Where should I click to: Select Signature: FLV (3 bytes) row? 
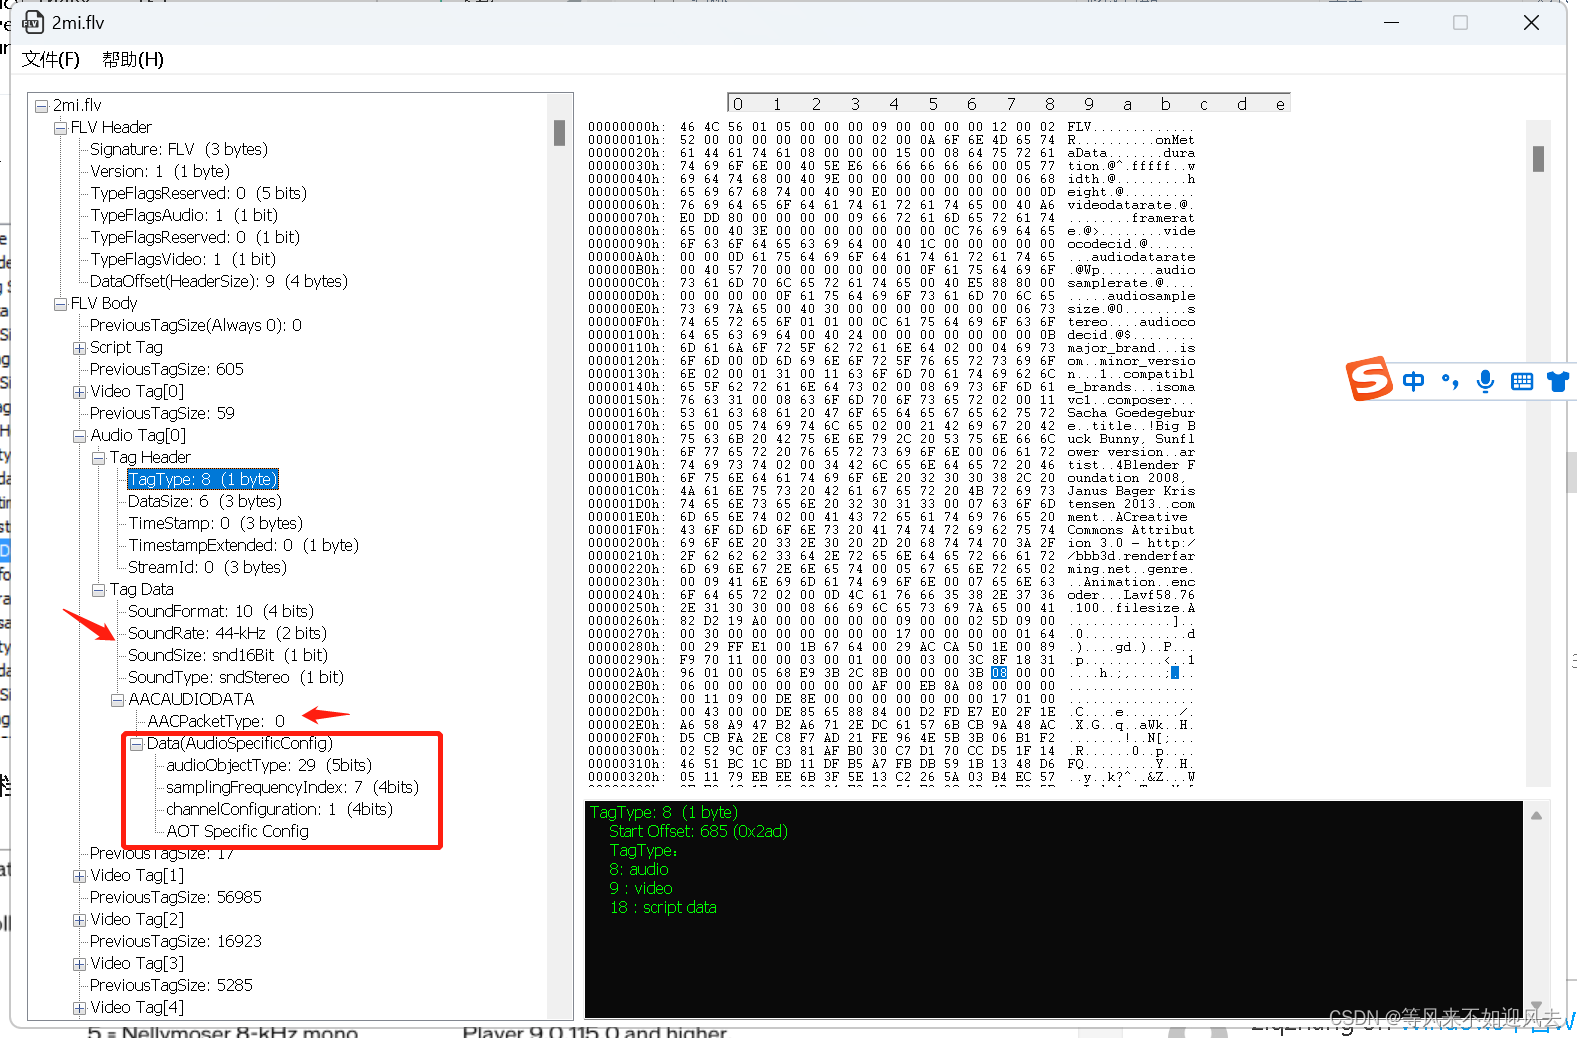tap(179, 149)
